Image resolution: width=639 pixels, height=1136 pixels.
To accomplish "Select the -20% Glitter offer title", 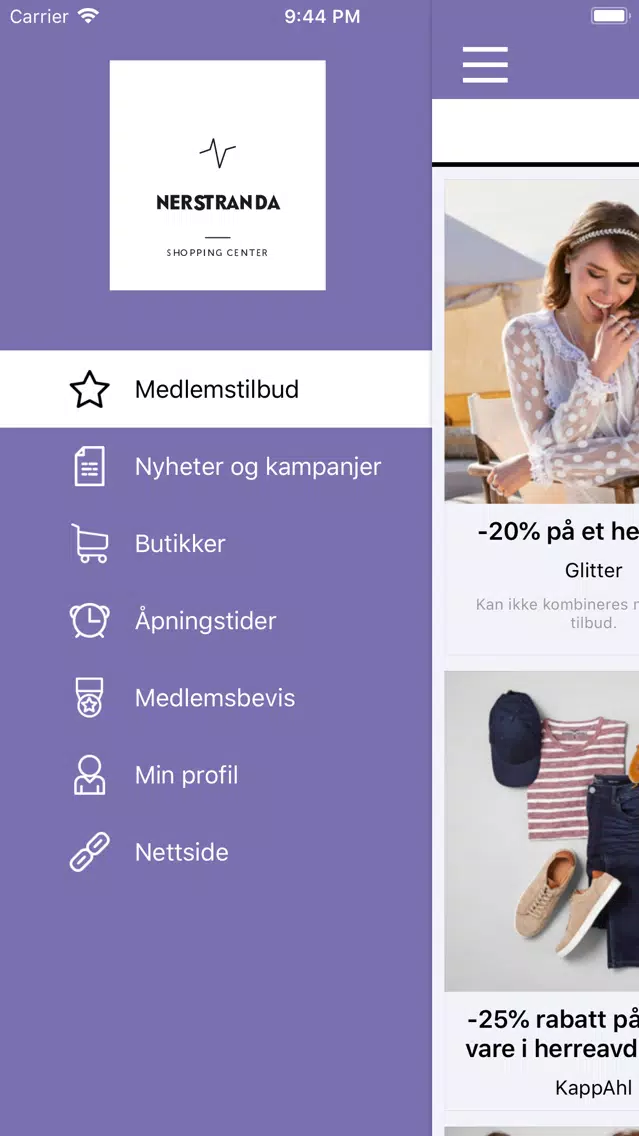I will pyautogui.click(x=558, y=532).
